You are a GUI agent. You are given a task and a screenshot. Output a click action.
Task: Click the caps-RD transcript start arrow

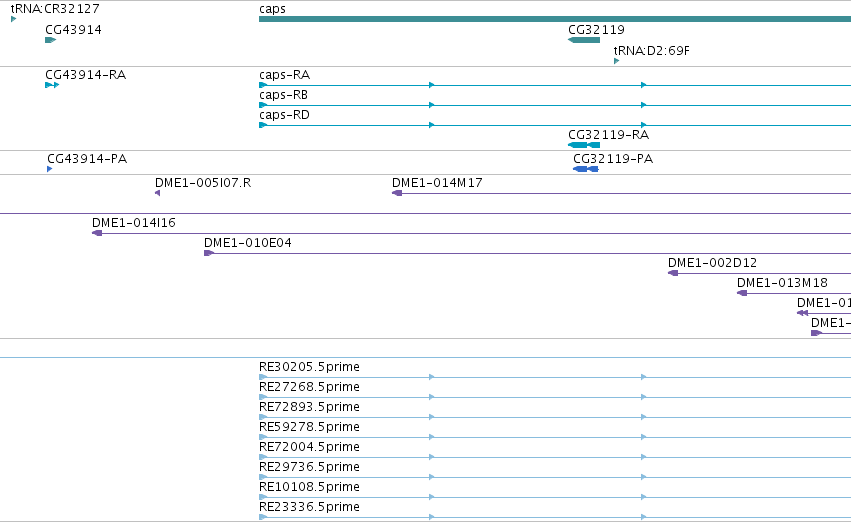point(263,125)
